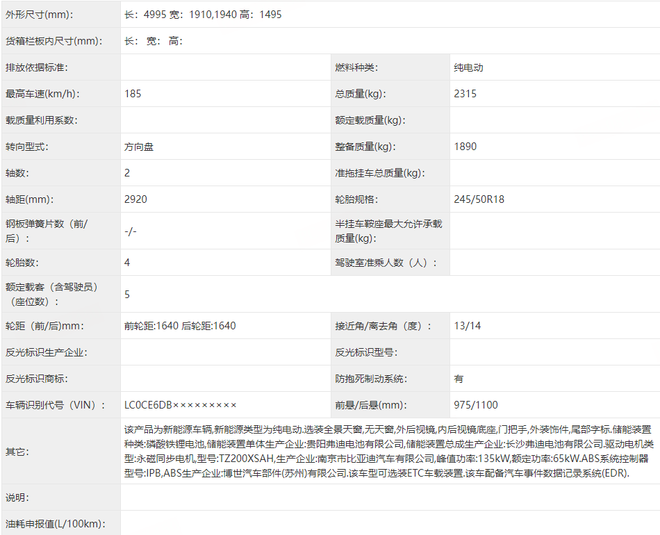Click the curb weight value 1890
Image resolution: width=660 pixels, height=535 pixels.
tap(465, 146)
